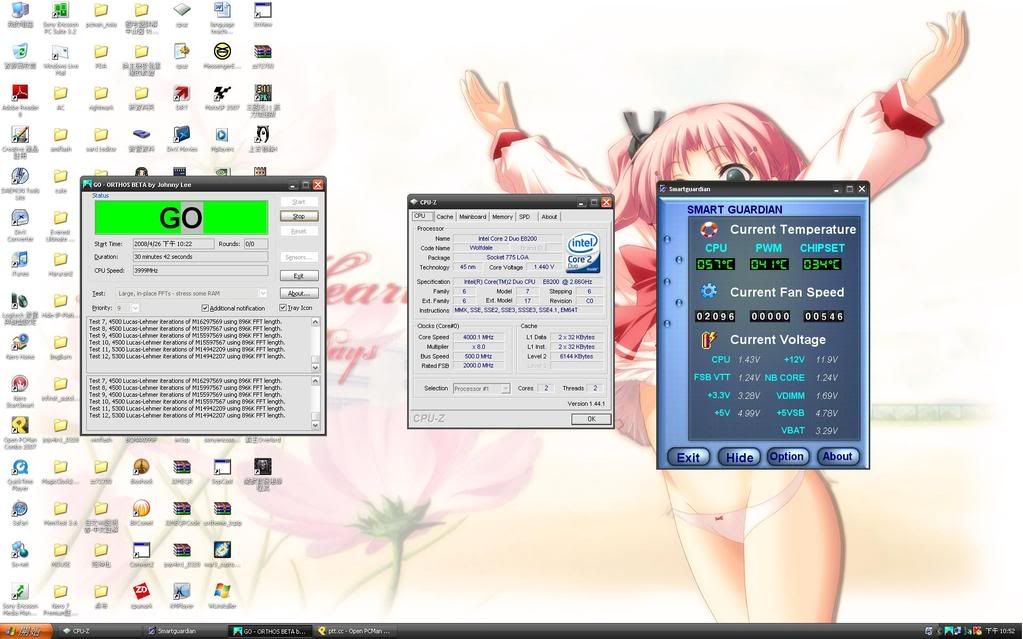Click the Exit button in ORTHOS
This screenshot has width=1023, height=639.
coord(299,275)
